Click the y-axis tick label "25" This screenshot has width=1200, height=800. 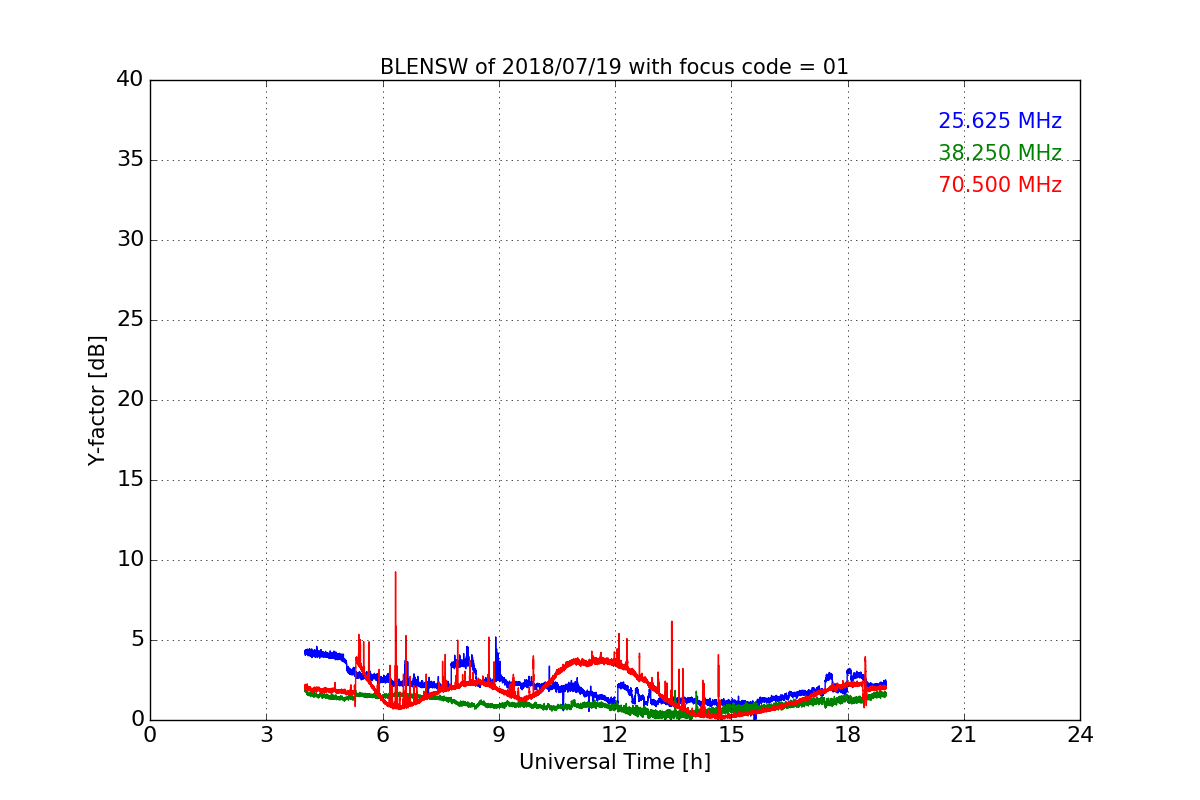130,320
